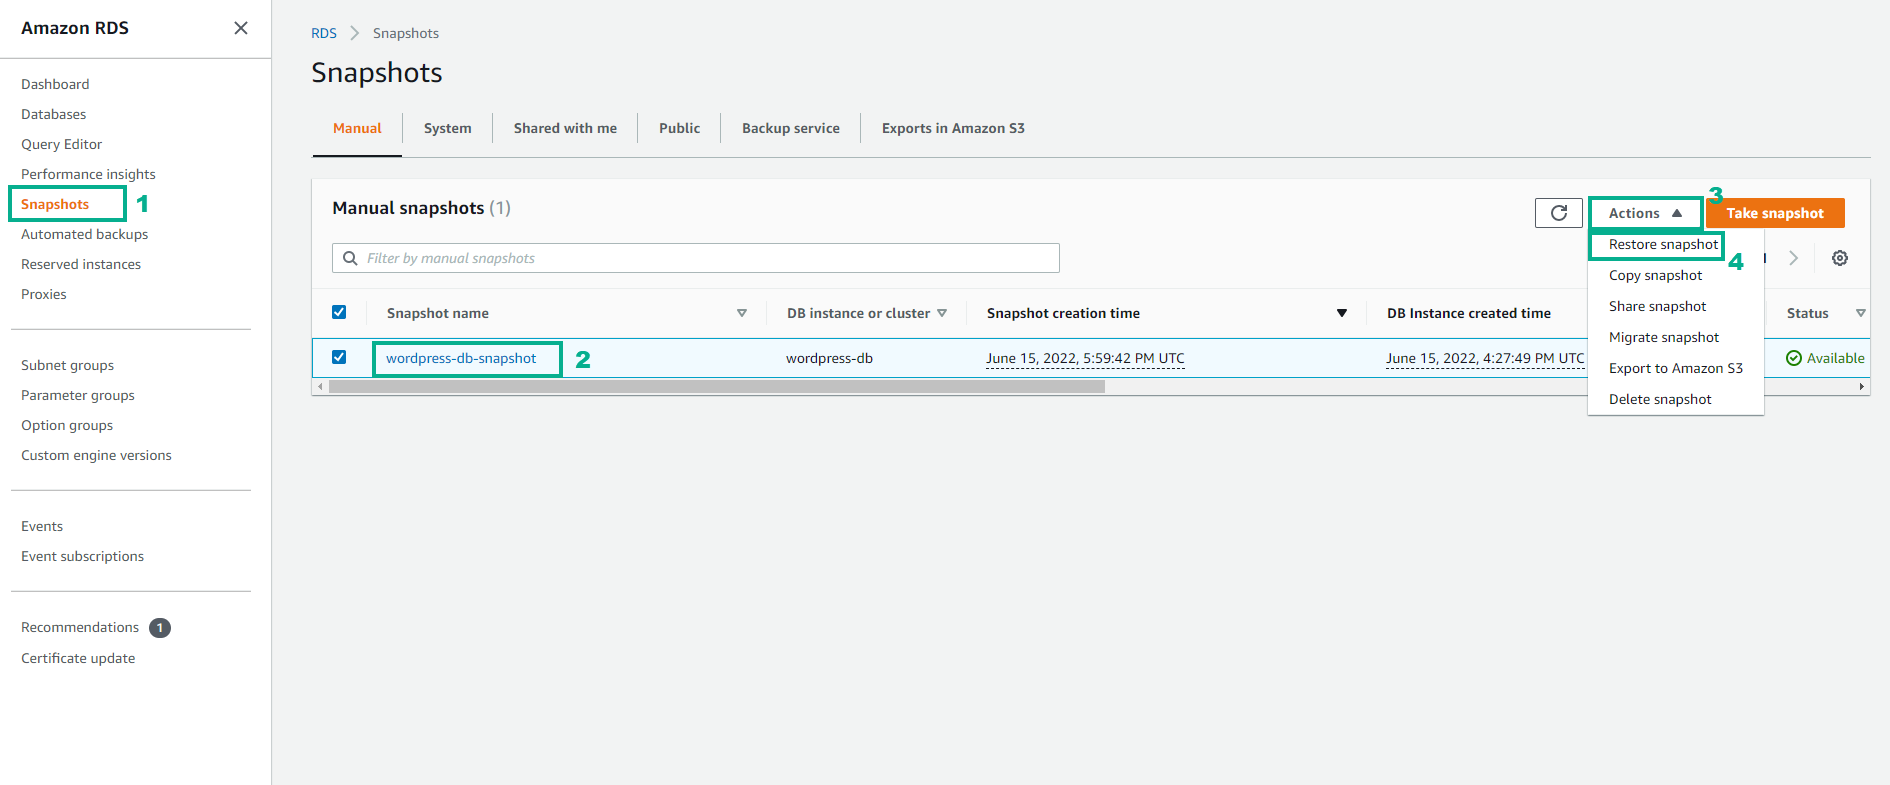Open Reserved instances in the sidebar
Image resolution: width=1890 pixels, height=785 pixels.
point(81,264)
